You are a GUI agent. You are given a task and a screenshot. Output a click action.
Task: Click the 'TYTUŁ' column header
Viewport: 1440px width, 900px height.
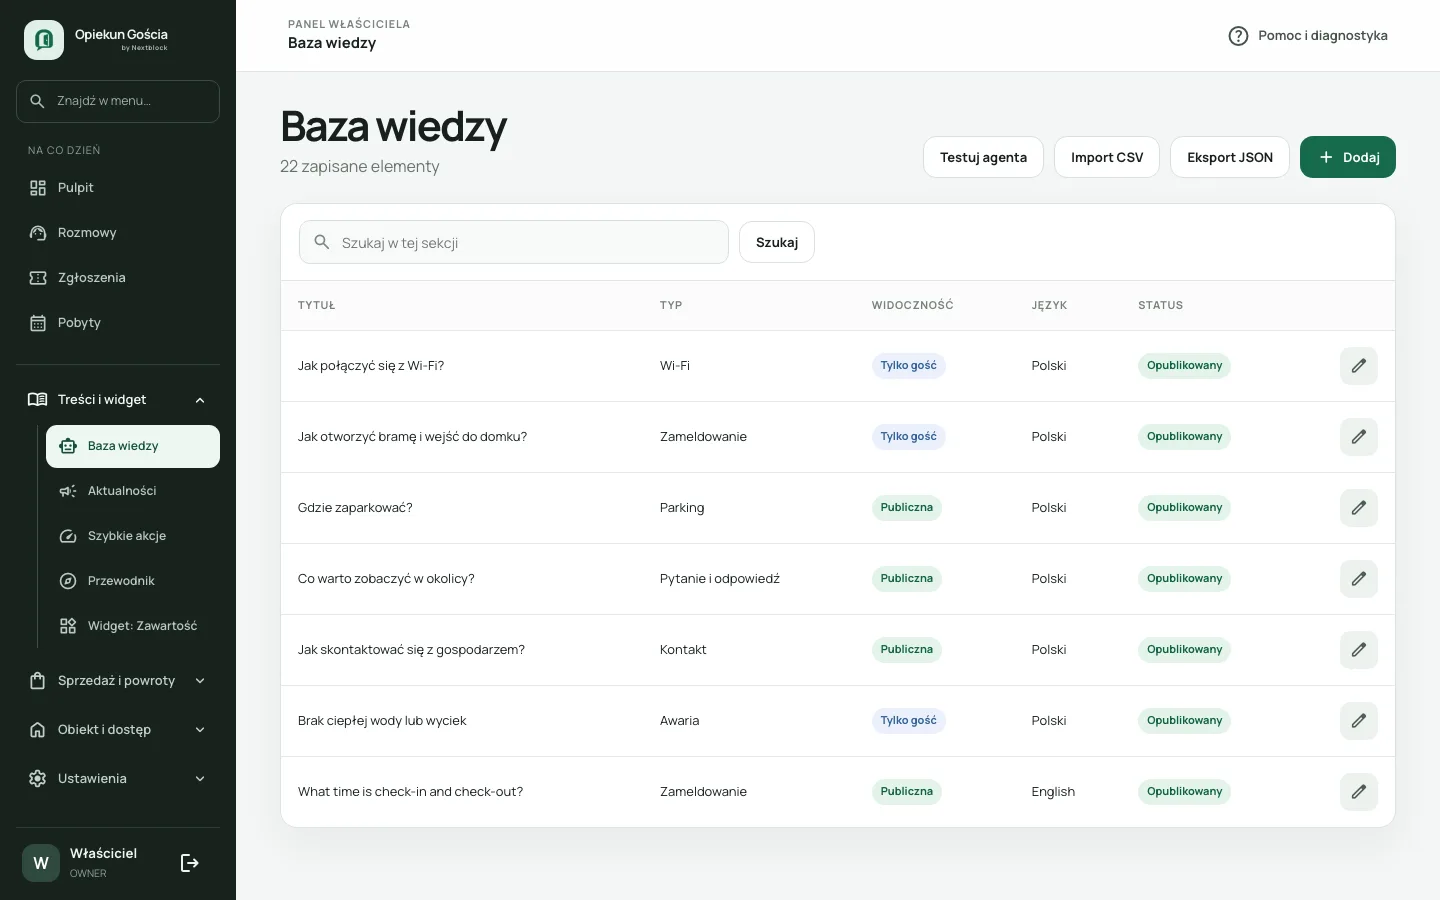[x=316, y=306]
